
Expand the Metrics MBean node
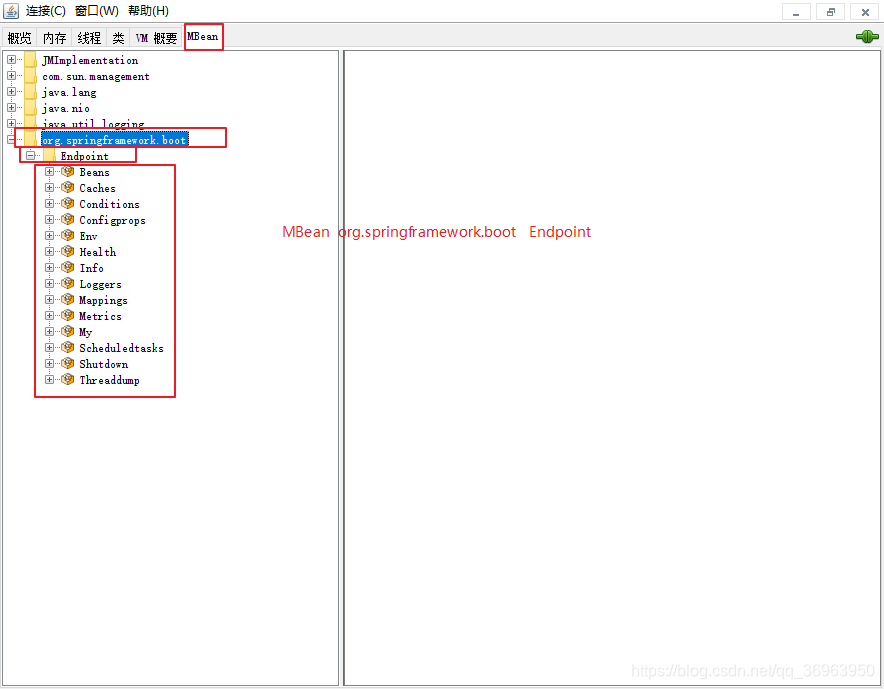(50, 315)
